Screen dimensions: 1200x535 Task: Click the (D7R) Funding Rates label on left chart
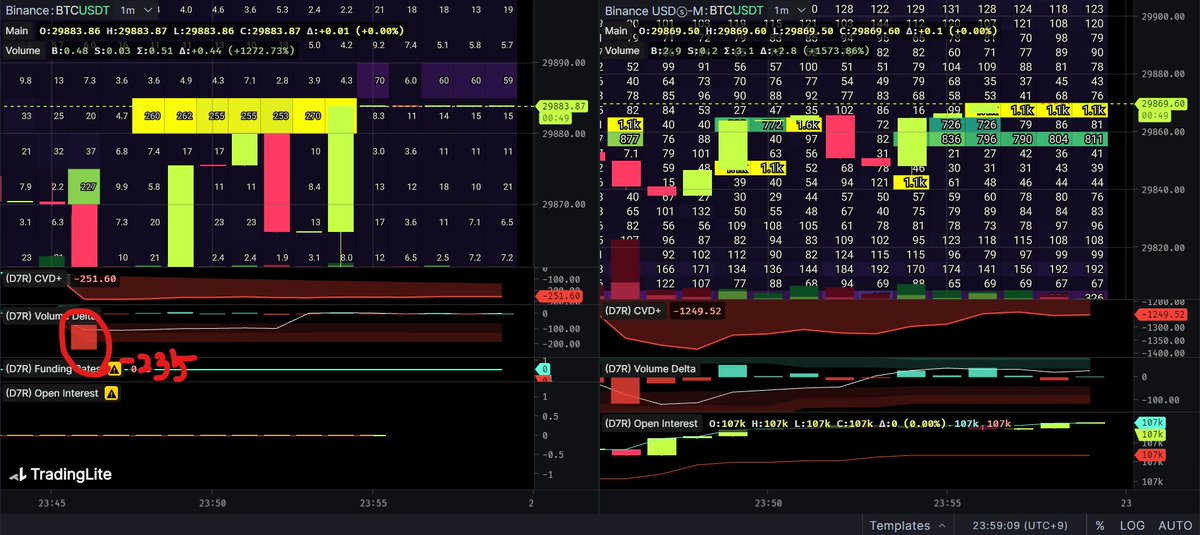(x=52, y=369)
